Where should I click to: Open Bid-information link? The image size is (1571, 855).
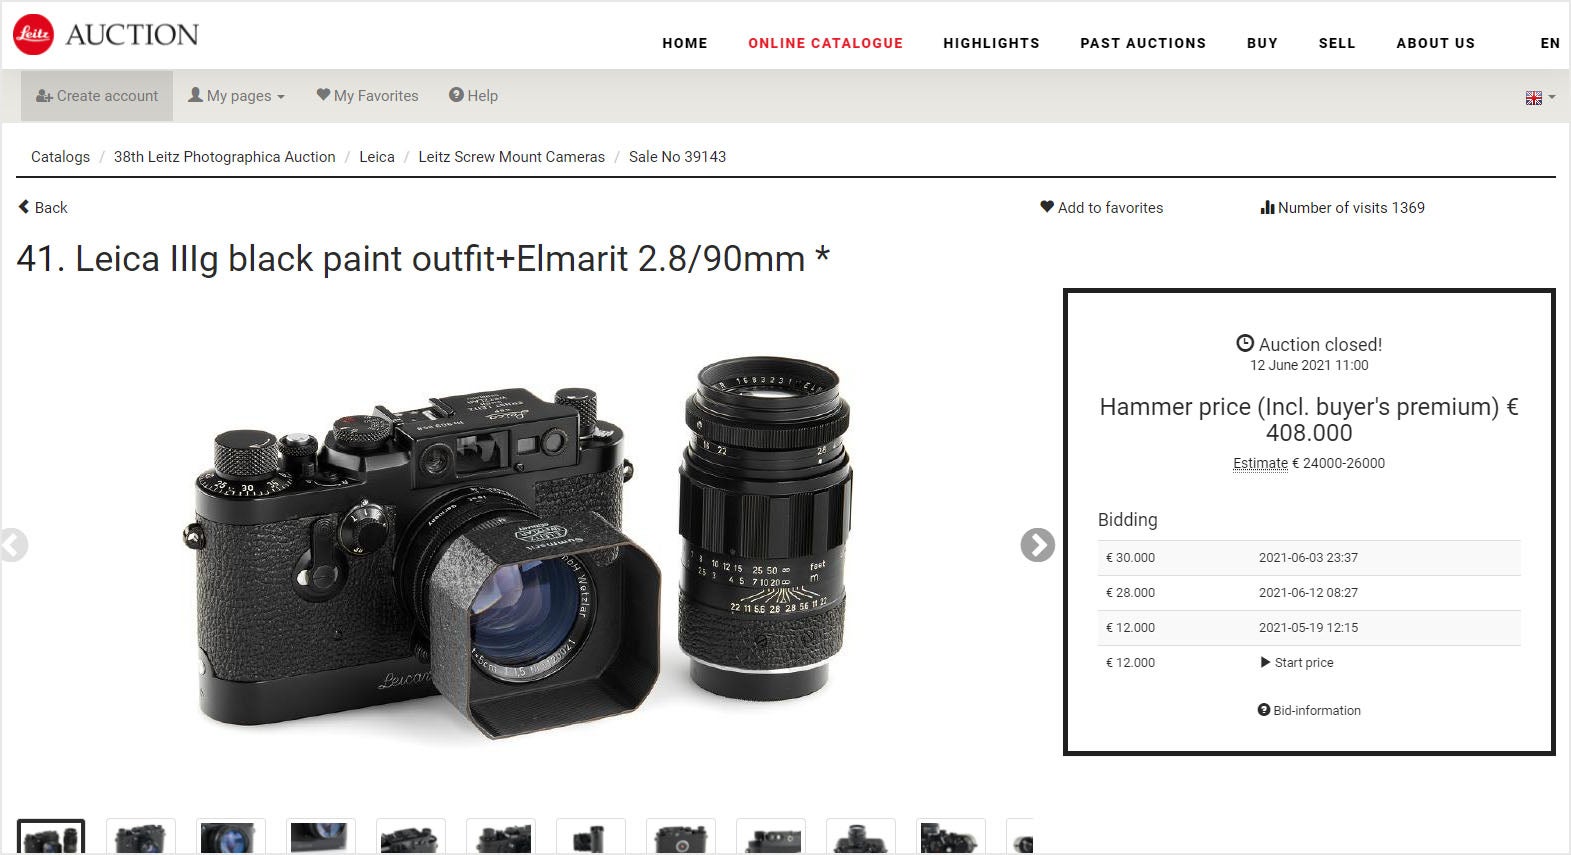(x=1309, y=710)
